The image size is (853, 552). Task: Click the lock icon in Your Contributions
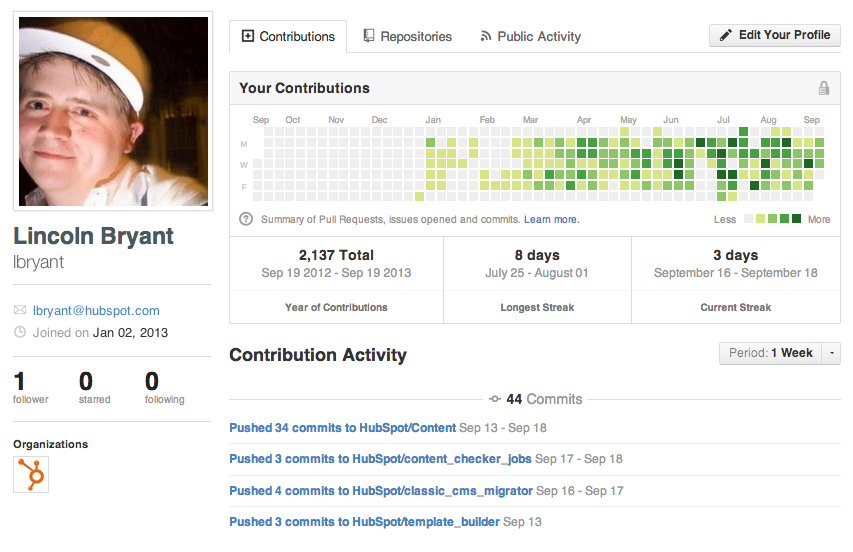(824, 88)
